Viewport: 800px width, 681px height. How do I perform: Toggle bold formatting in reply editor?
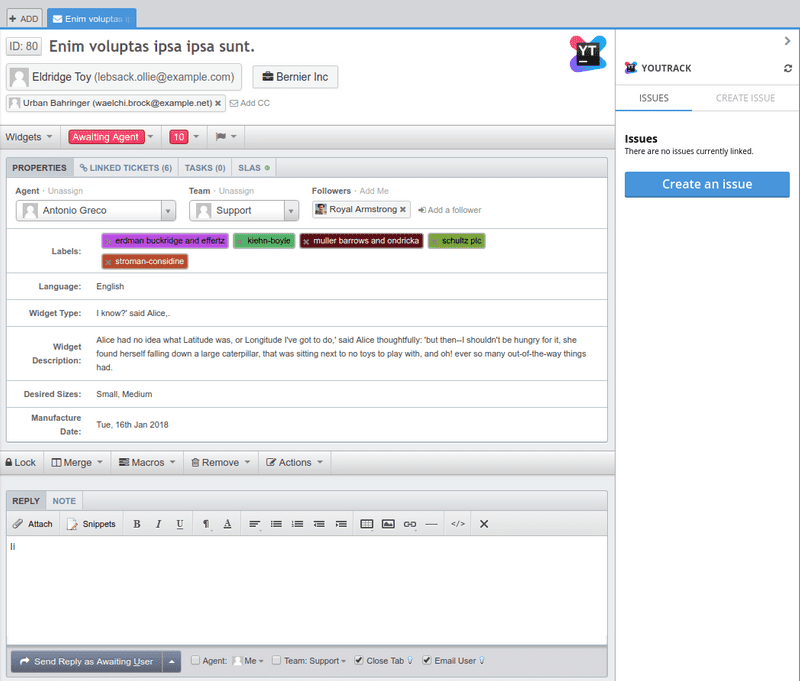click(137, 523)
